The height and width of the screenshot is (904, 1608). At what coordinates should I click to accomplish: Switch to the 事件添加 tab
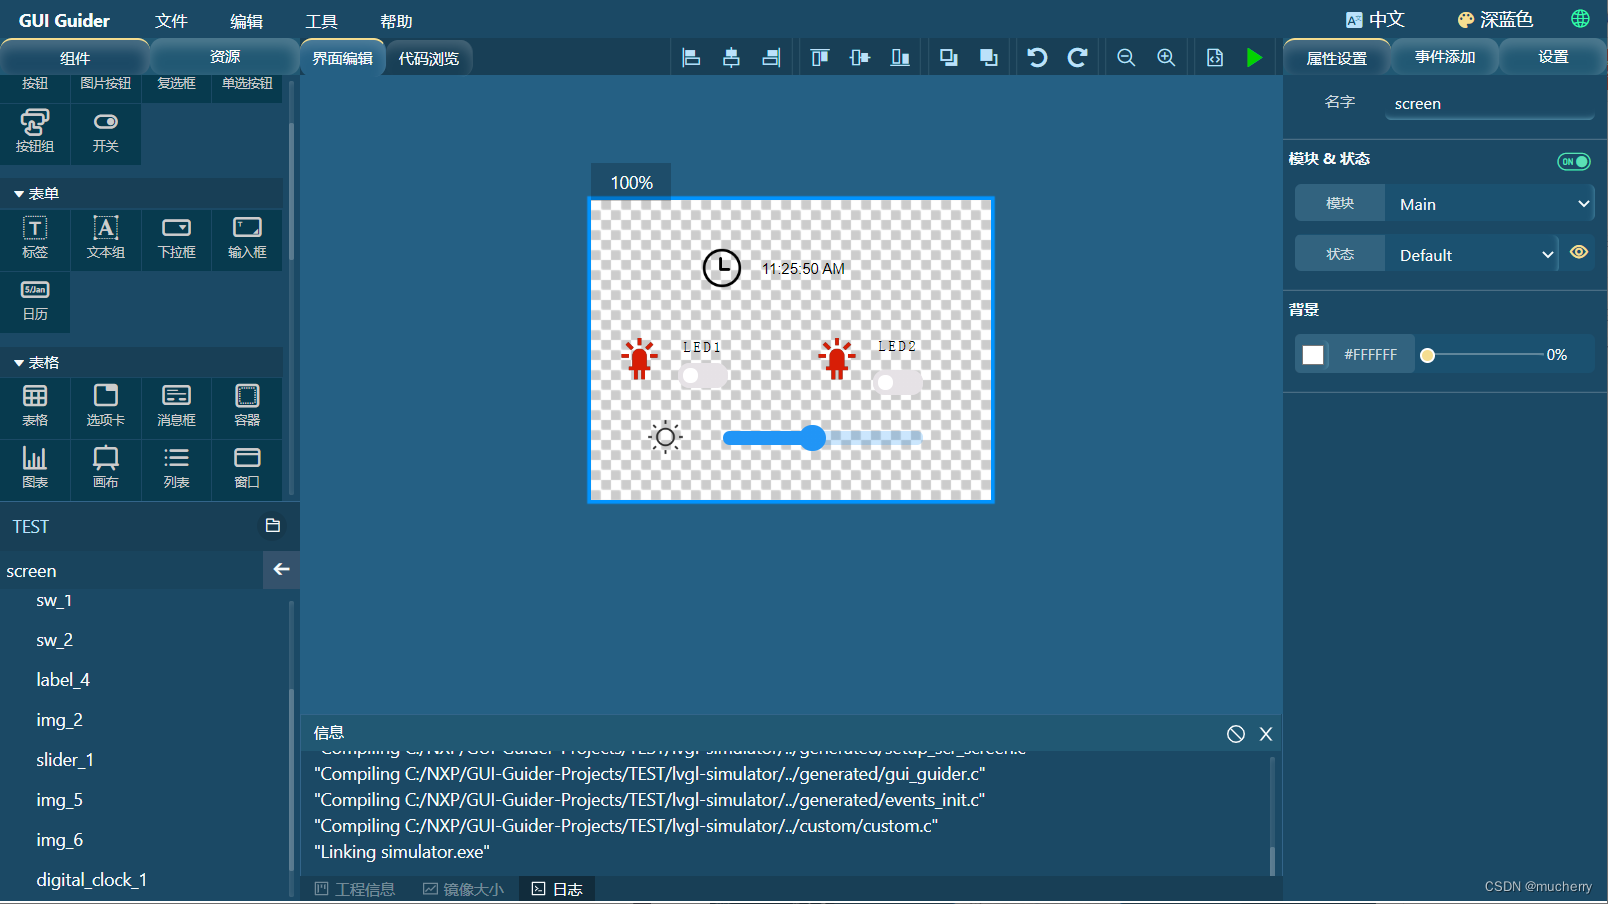[x=1446, y=57]
